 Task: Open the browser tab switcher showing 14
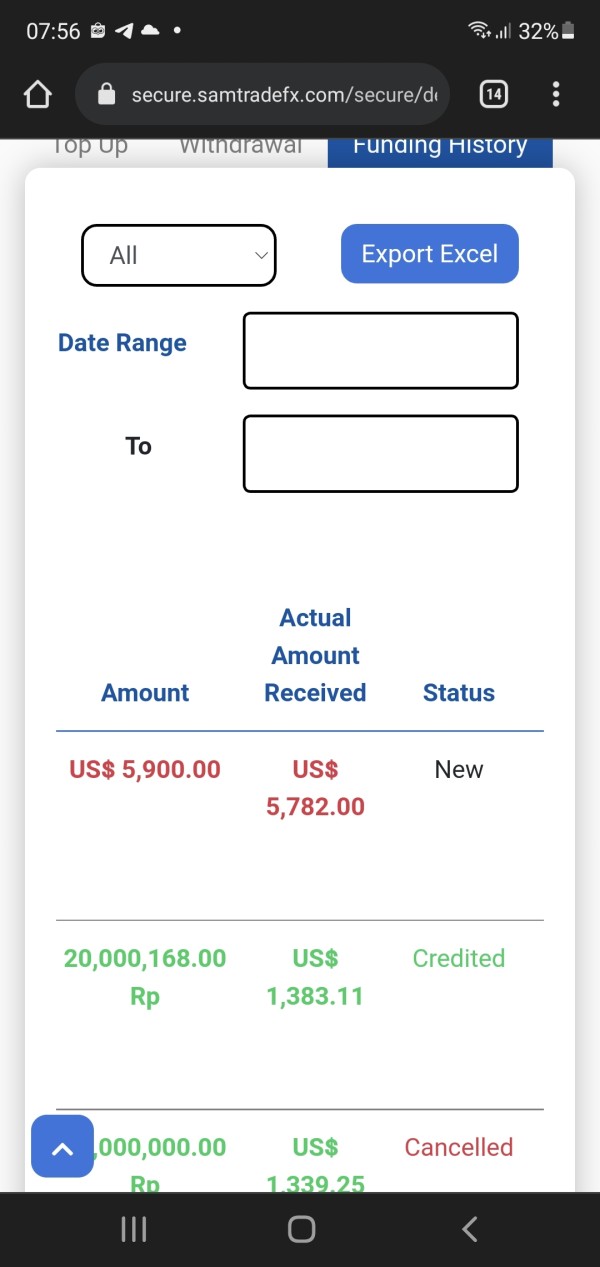tap(493, 95)
